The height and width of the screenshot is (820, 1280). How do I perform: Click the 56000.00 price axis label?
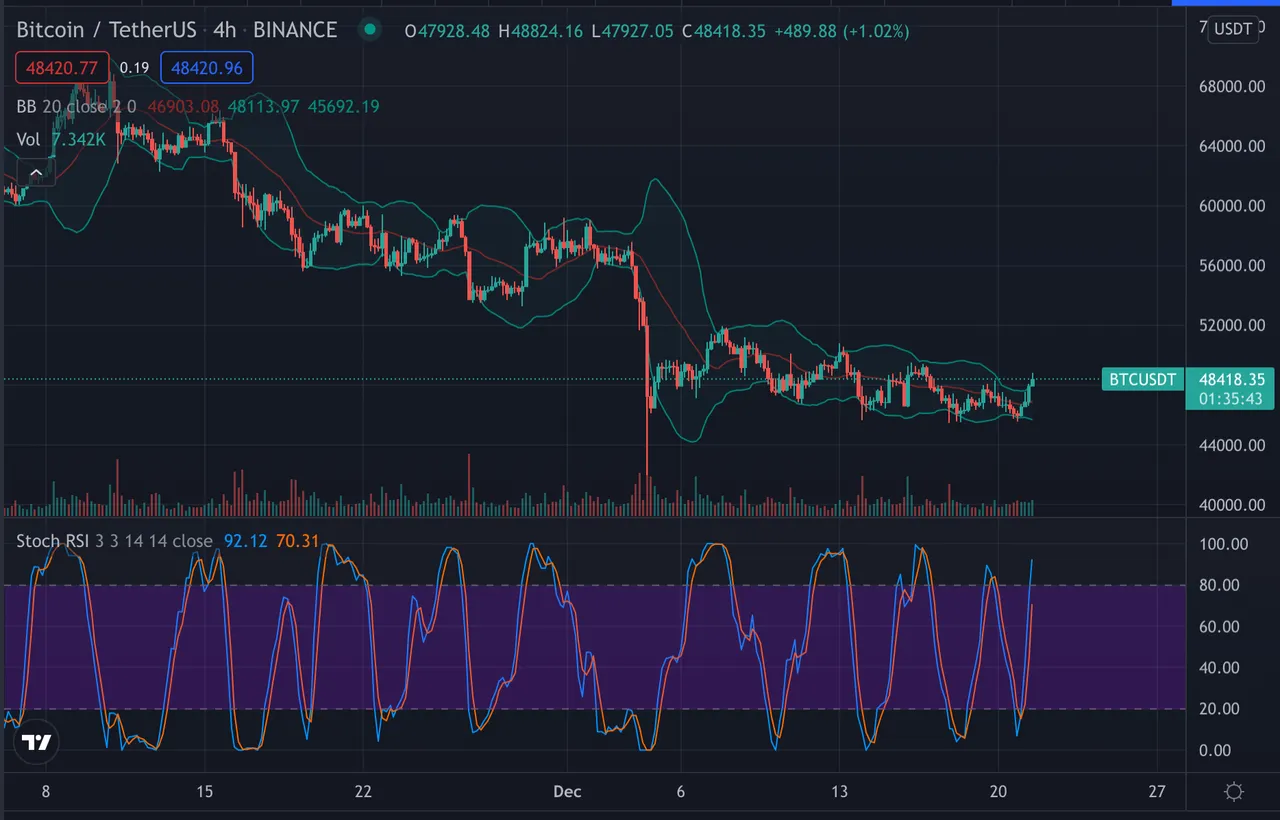(x=1231, y=266)
